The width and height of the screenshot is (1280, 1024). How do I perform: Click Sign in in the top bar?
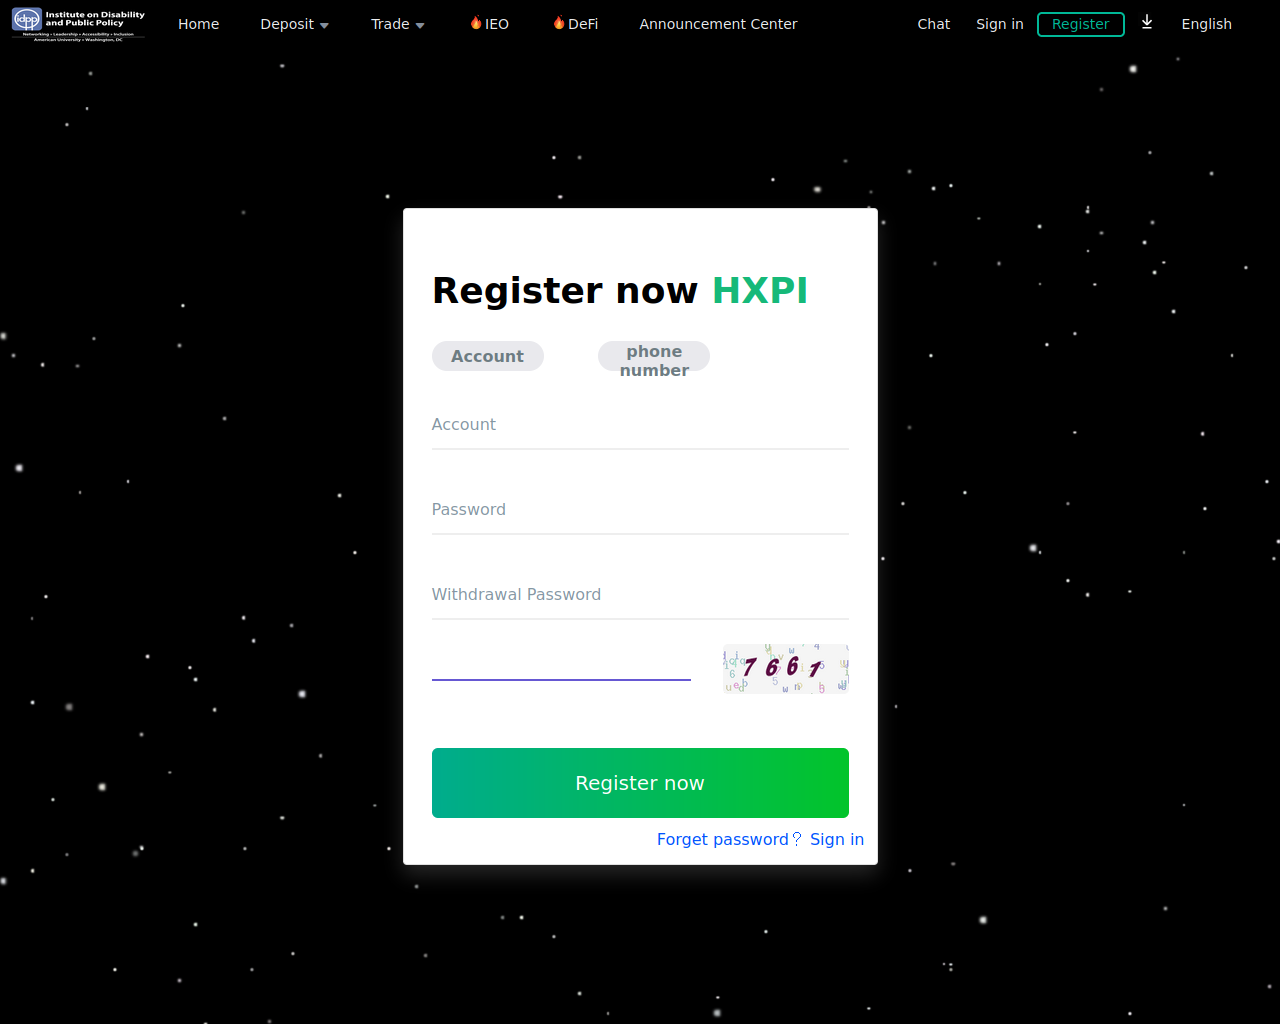click(999, 24)
